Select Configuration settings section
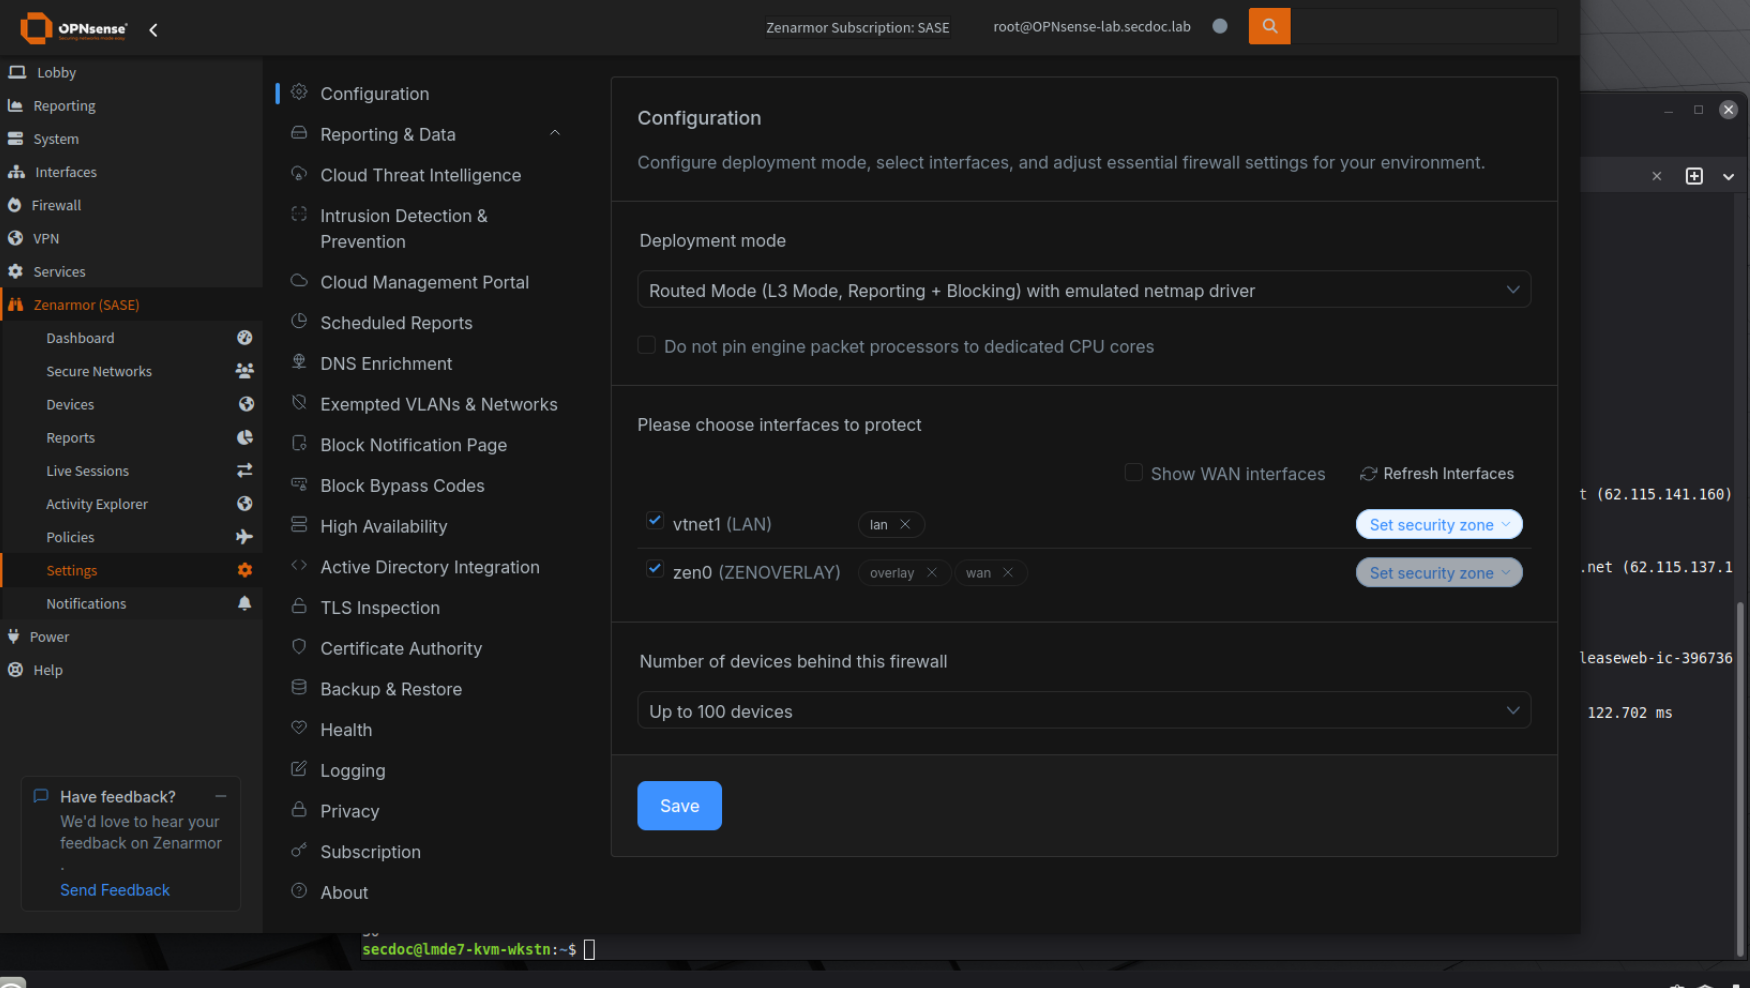The height and width of the screenshot is (988, 1750). tap(374, 93)
